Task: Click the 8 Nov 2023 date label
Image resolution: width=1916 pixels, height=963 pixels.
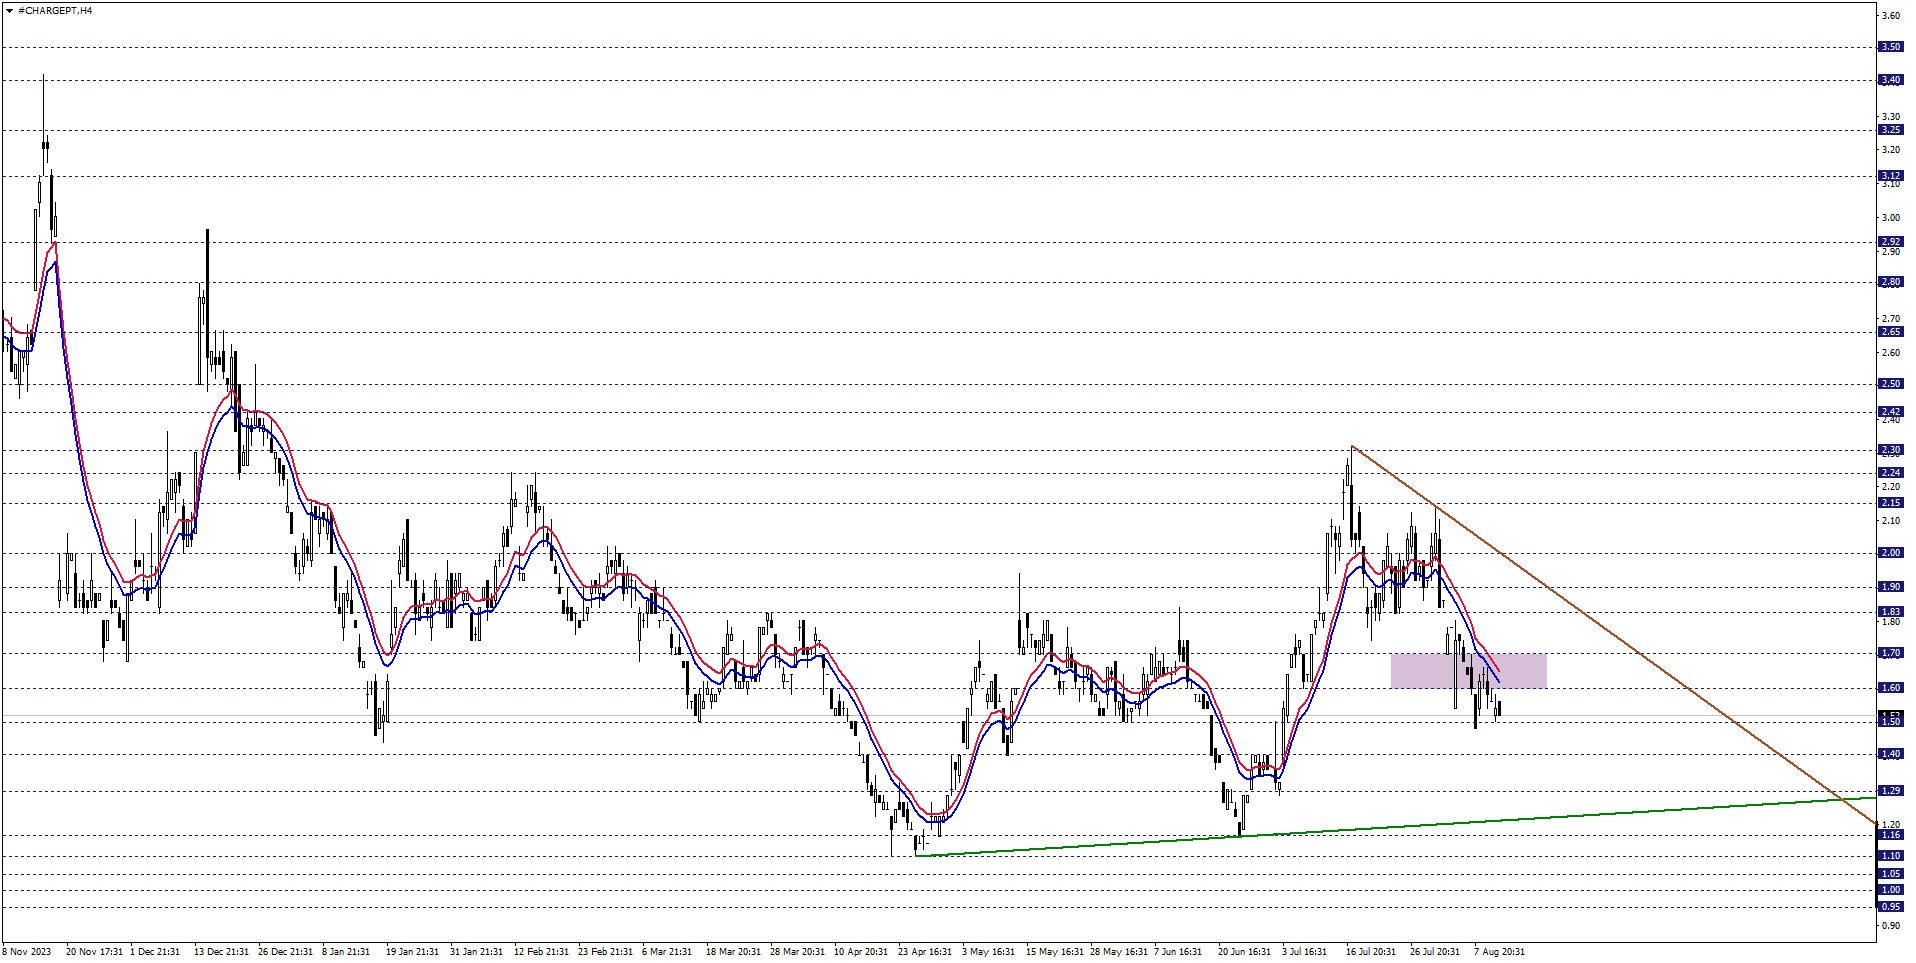Action: click(26, 952)
